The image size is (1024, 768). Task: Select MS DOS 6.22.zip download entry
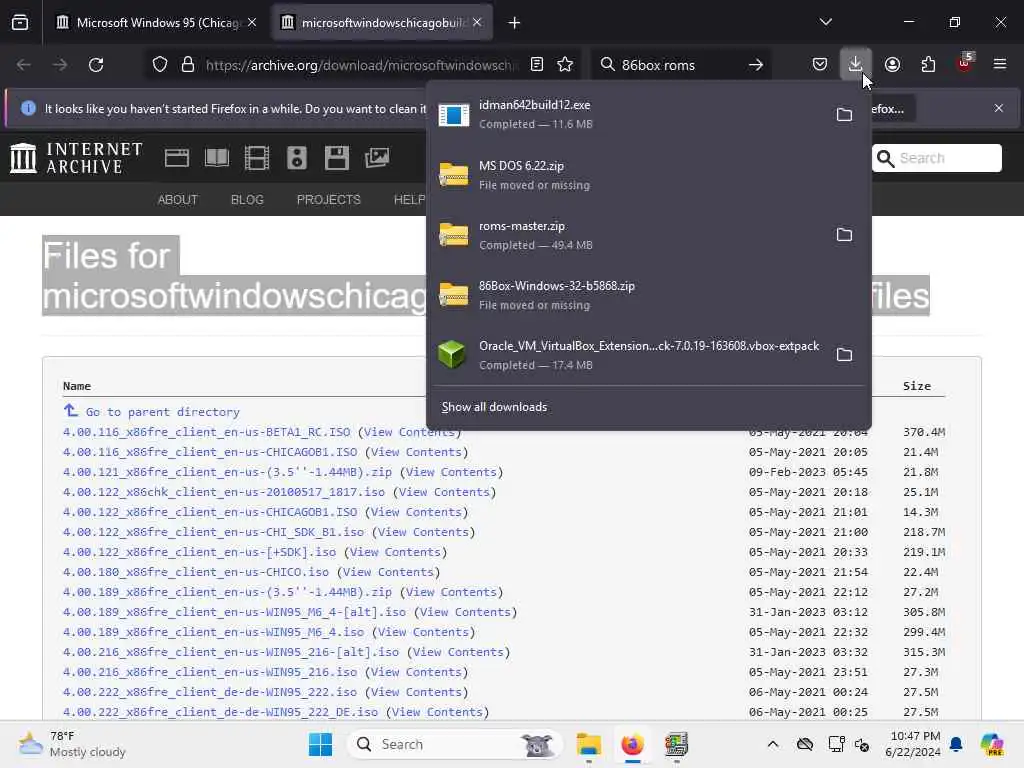click(x=648, y=174)
